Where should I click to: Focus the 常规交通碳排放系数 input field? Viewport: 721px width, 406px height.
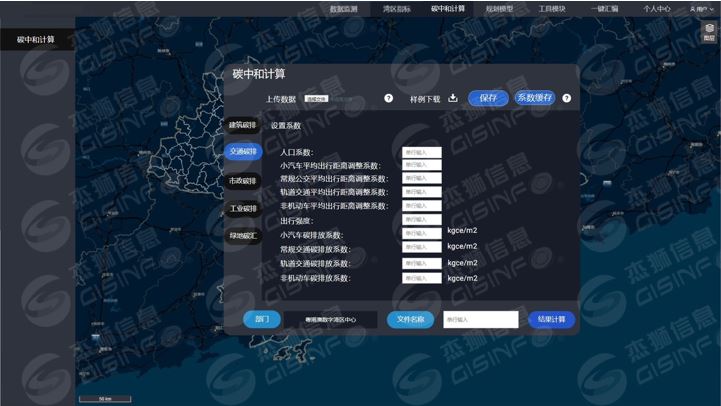pos(422,247)
